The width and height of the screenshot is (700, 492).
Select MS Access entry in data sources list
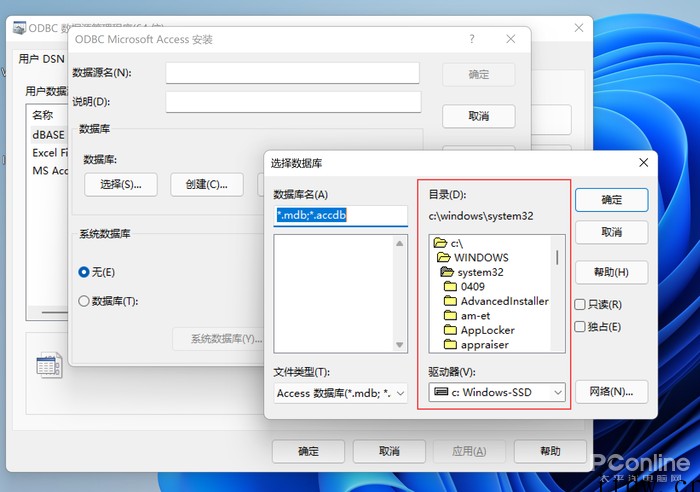tap(50, 171)
